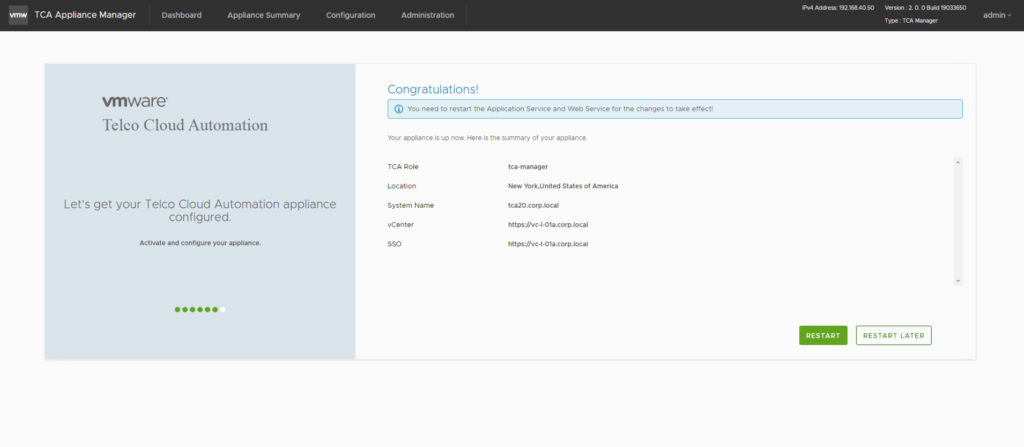
Task: Click the green RESTART button
Action: [823, 335]
